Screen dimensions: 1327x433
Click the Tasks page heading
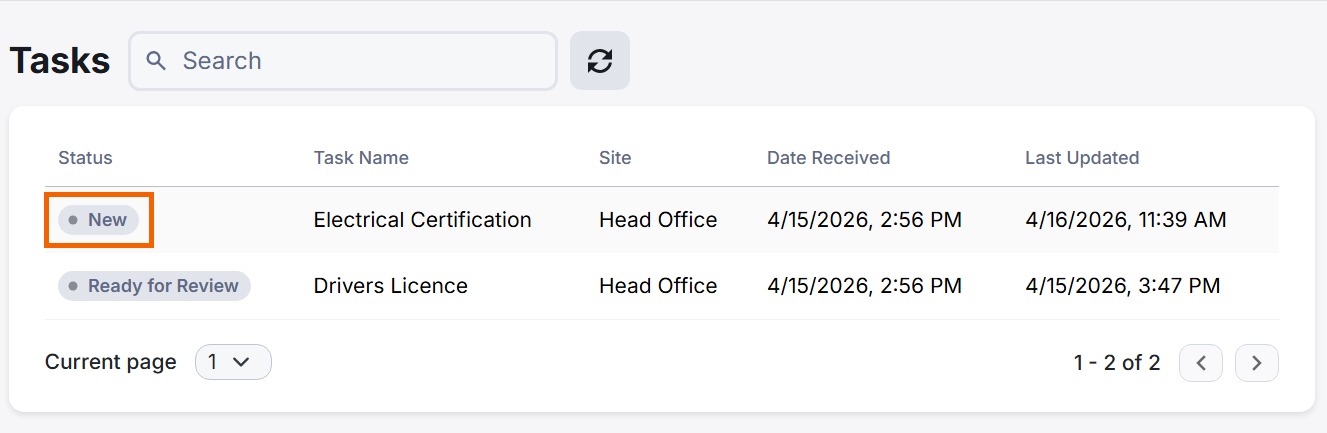(x=60, y=61)
